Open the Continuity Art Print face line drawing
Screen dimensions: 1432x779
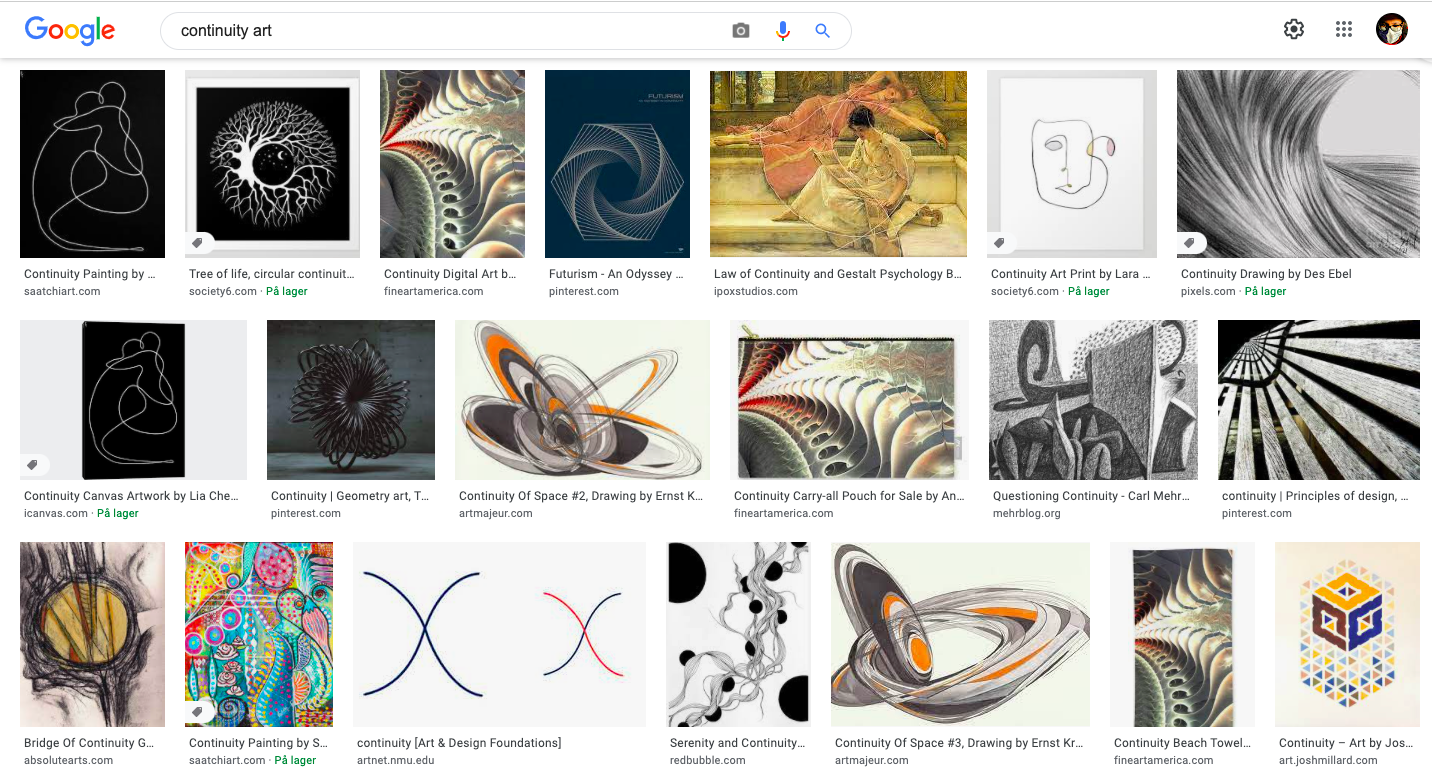pyautogui.click(x=1072, y=164)
